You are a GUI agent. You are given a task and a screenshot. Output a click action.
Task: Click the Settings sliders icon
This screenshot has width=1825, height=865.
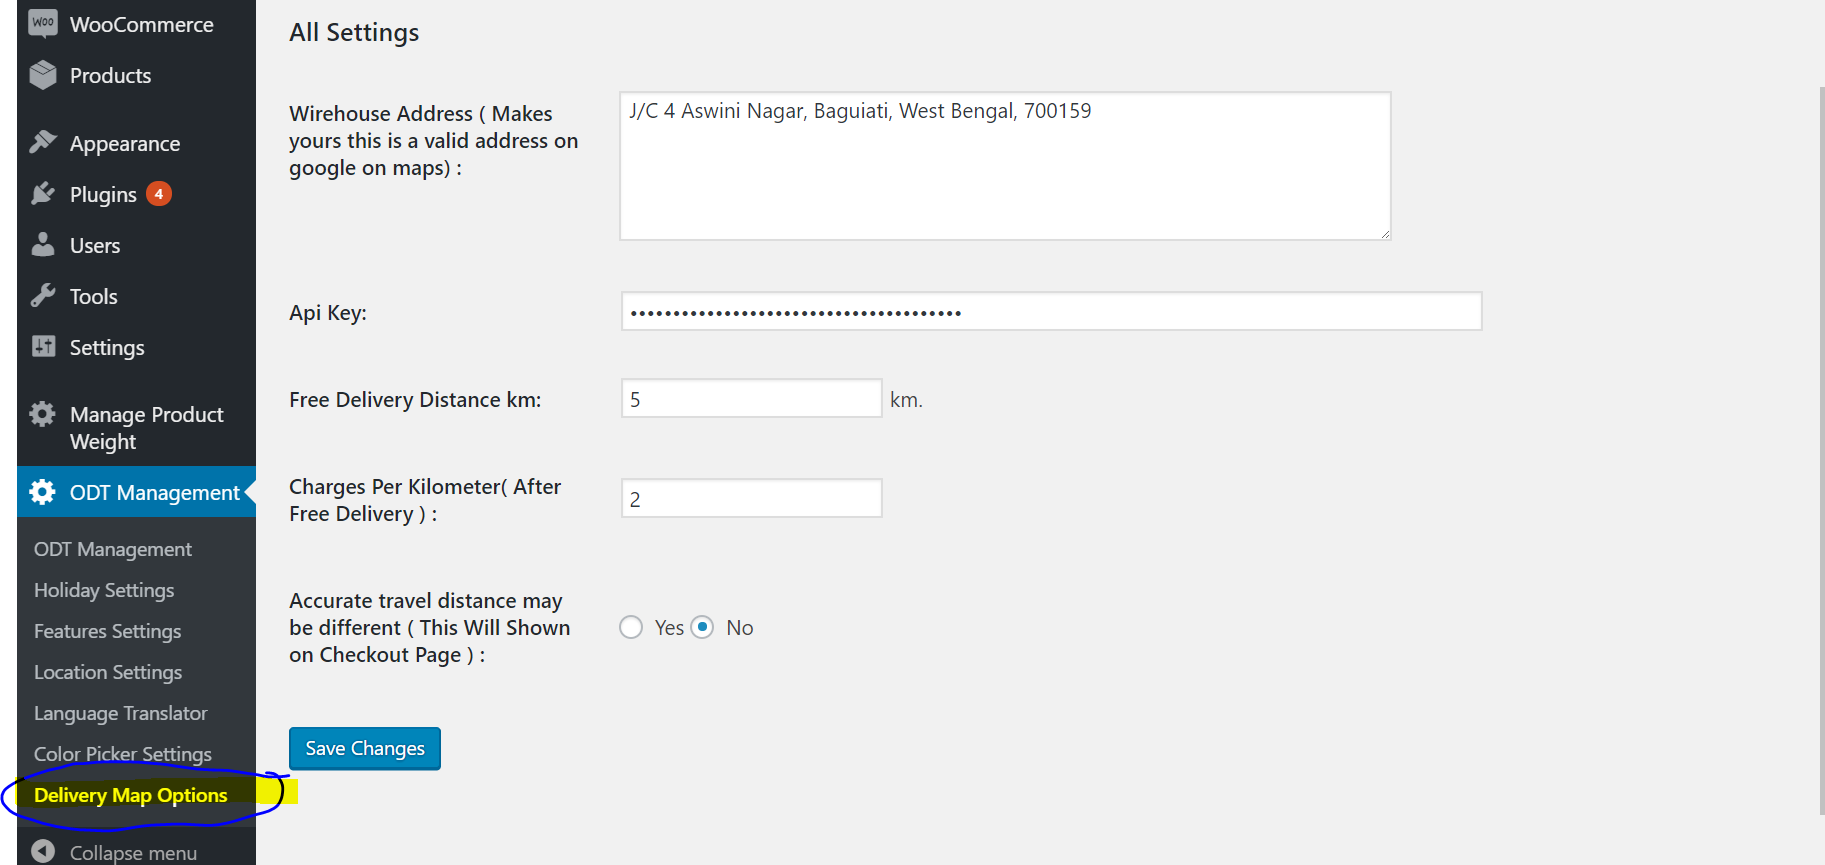[43, 346]
